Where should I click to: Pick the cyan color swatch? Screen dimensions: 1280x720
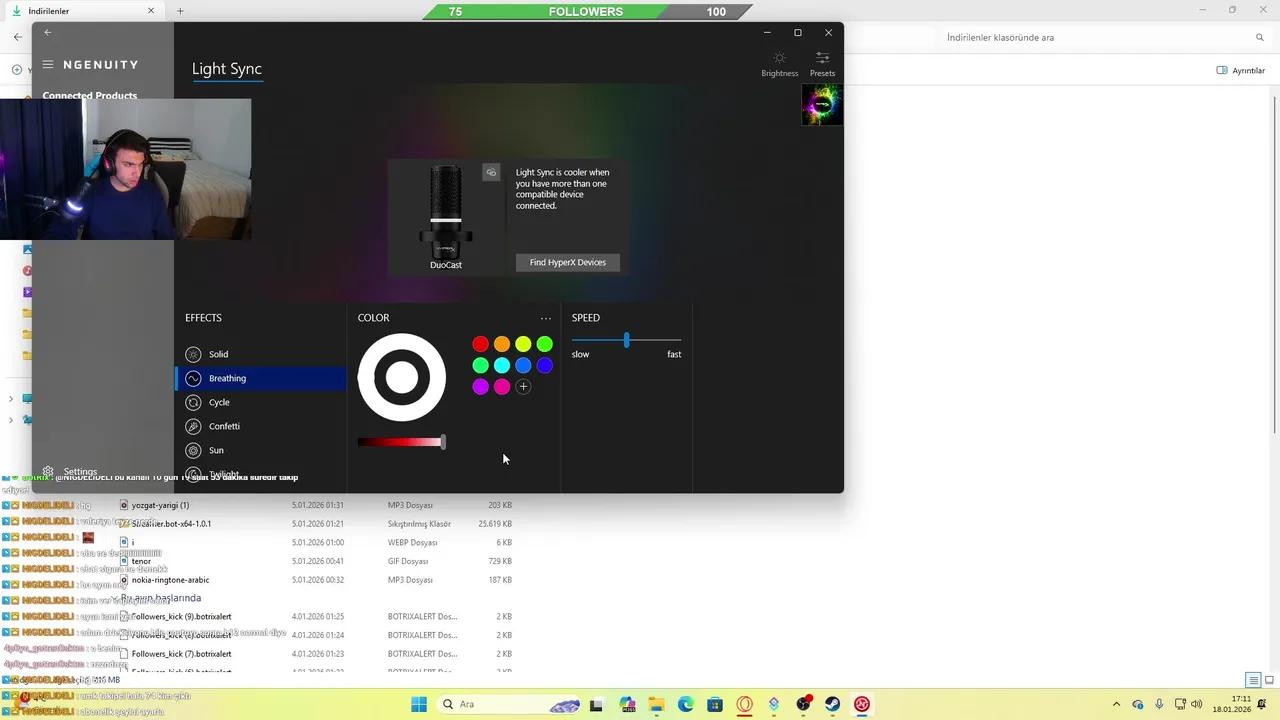coord(502,365)
